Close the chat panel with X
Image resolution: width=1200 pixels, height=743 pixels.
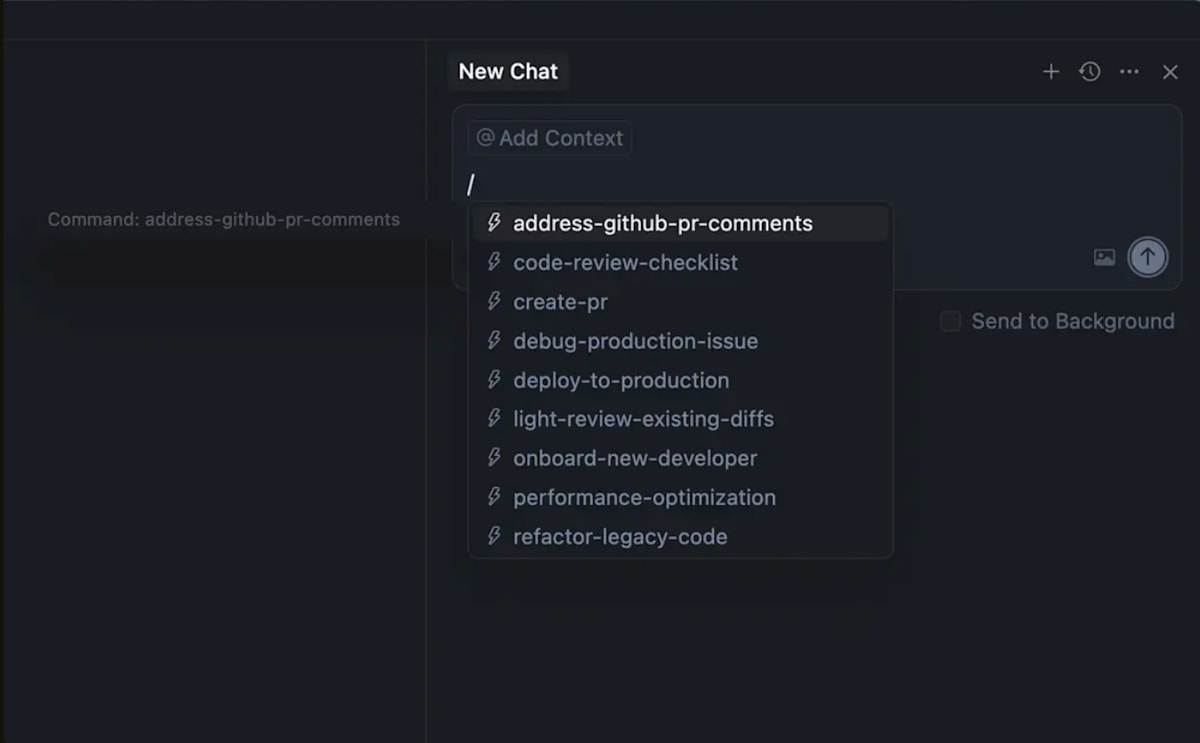point(1170,72)
